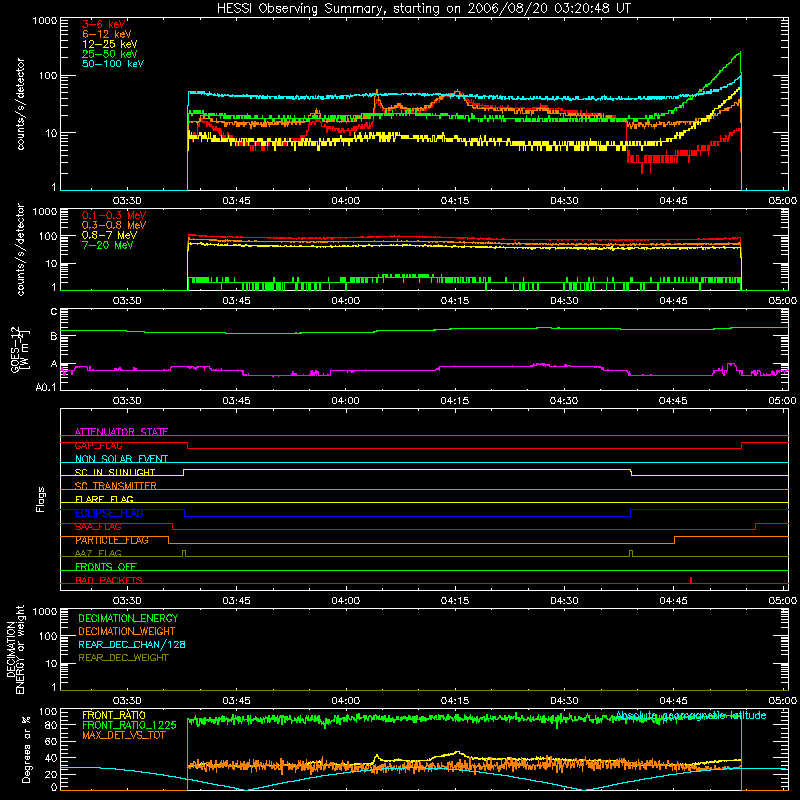The image size is (800, 800).
Task: Click the 03:45 tick under the flags panel
Action: 236,601
